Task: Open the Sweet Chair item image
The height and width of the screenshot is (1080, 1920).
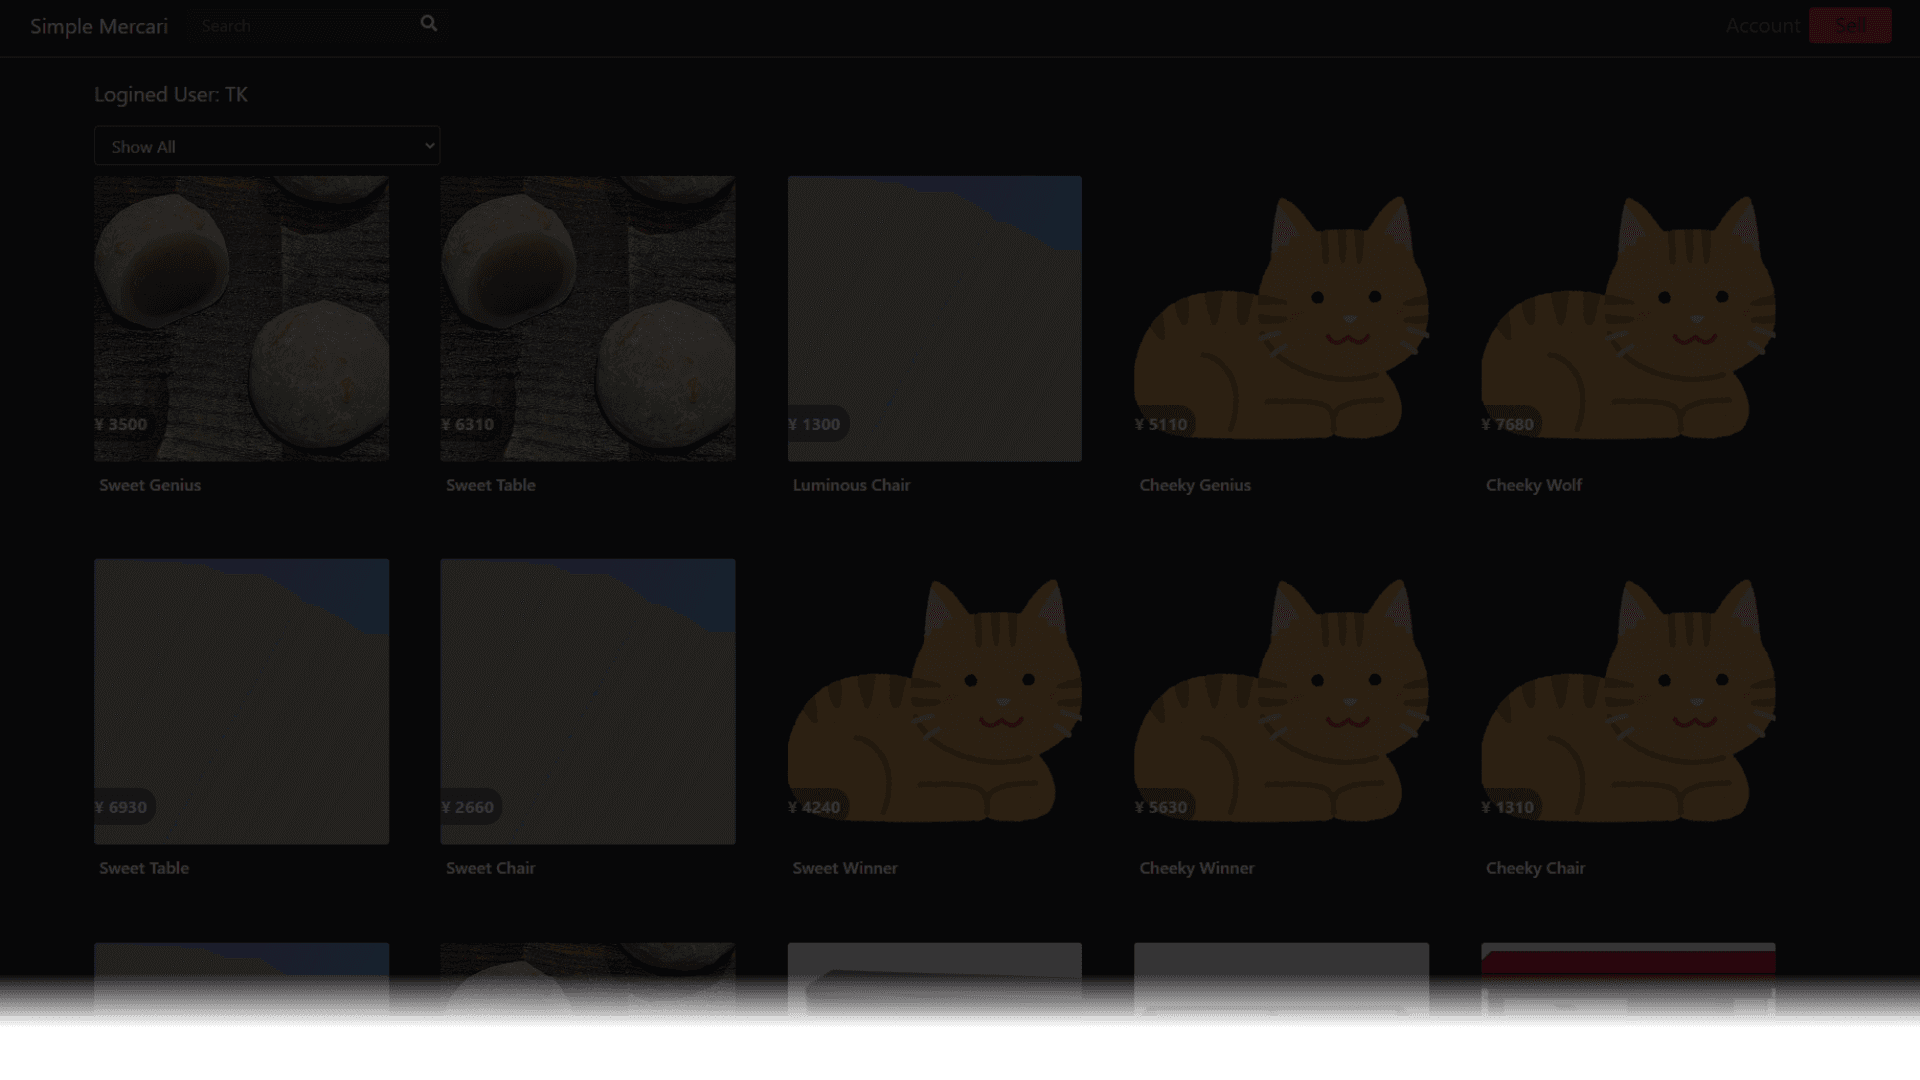Action: pyautogui.click(x=588, y=701)
